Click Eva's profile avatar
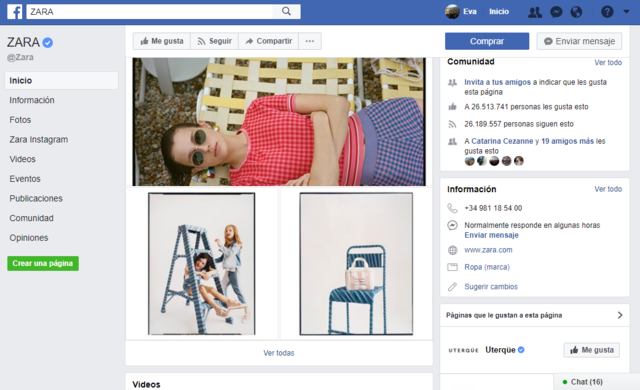The width and height of the screenshot is (640, 390). (x=452, y=11)
